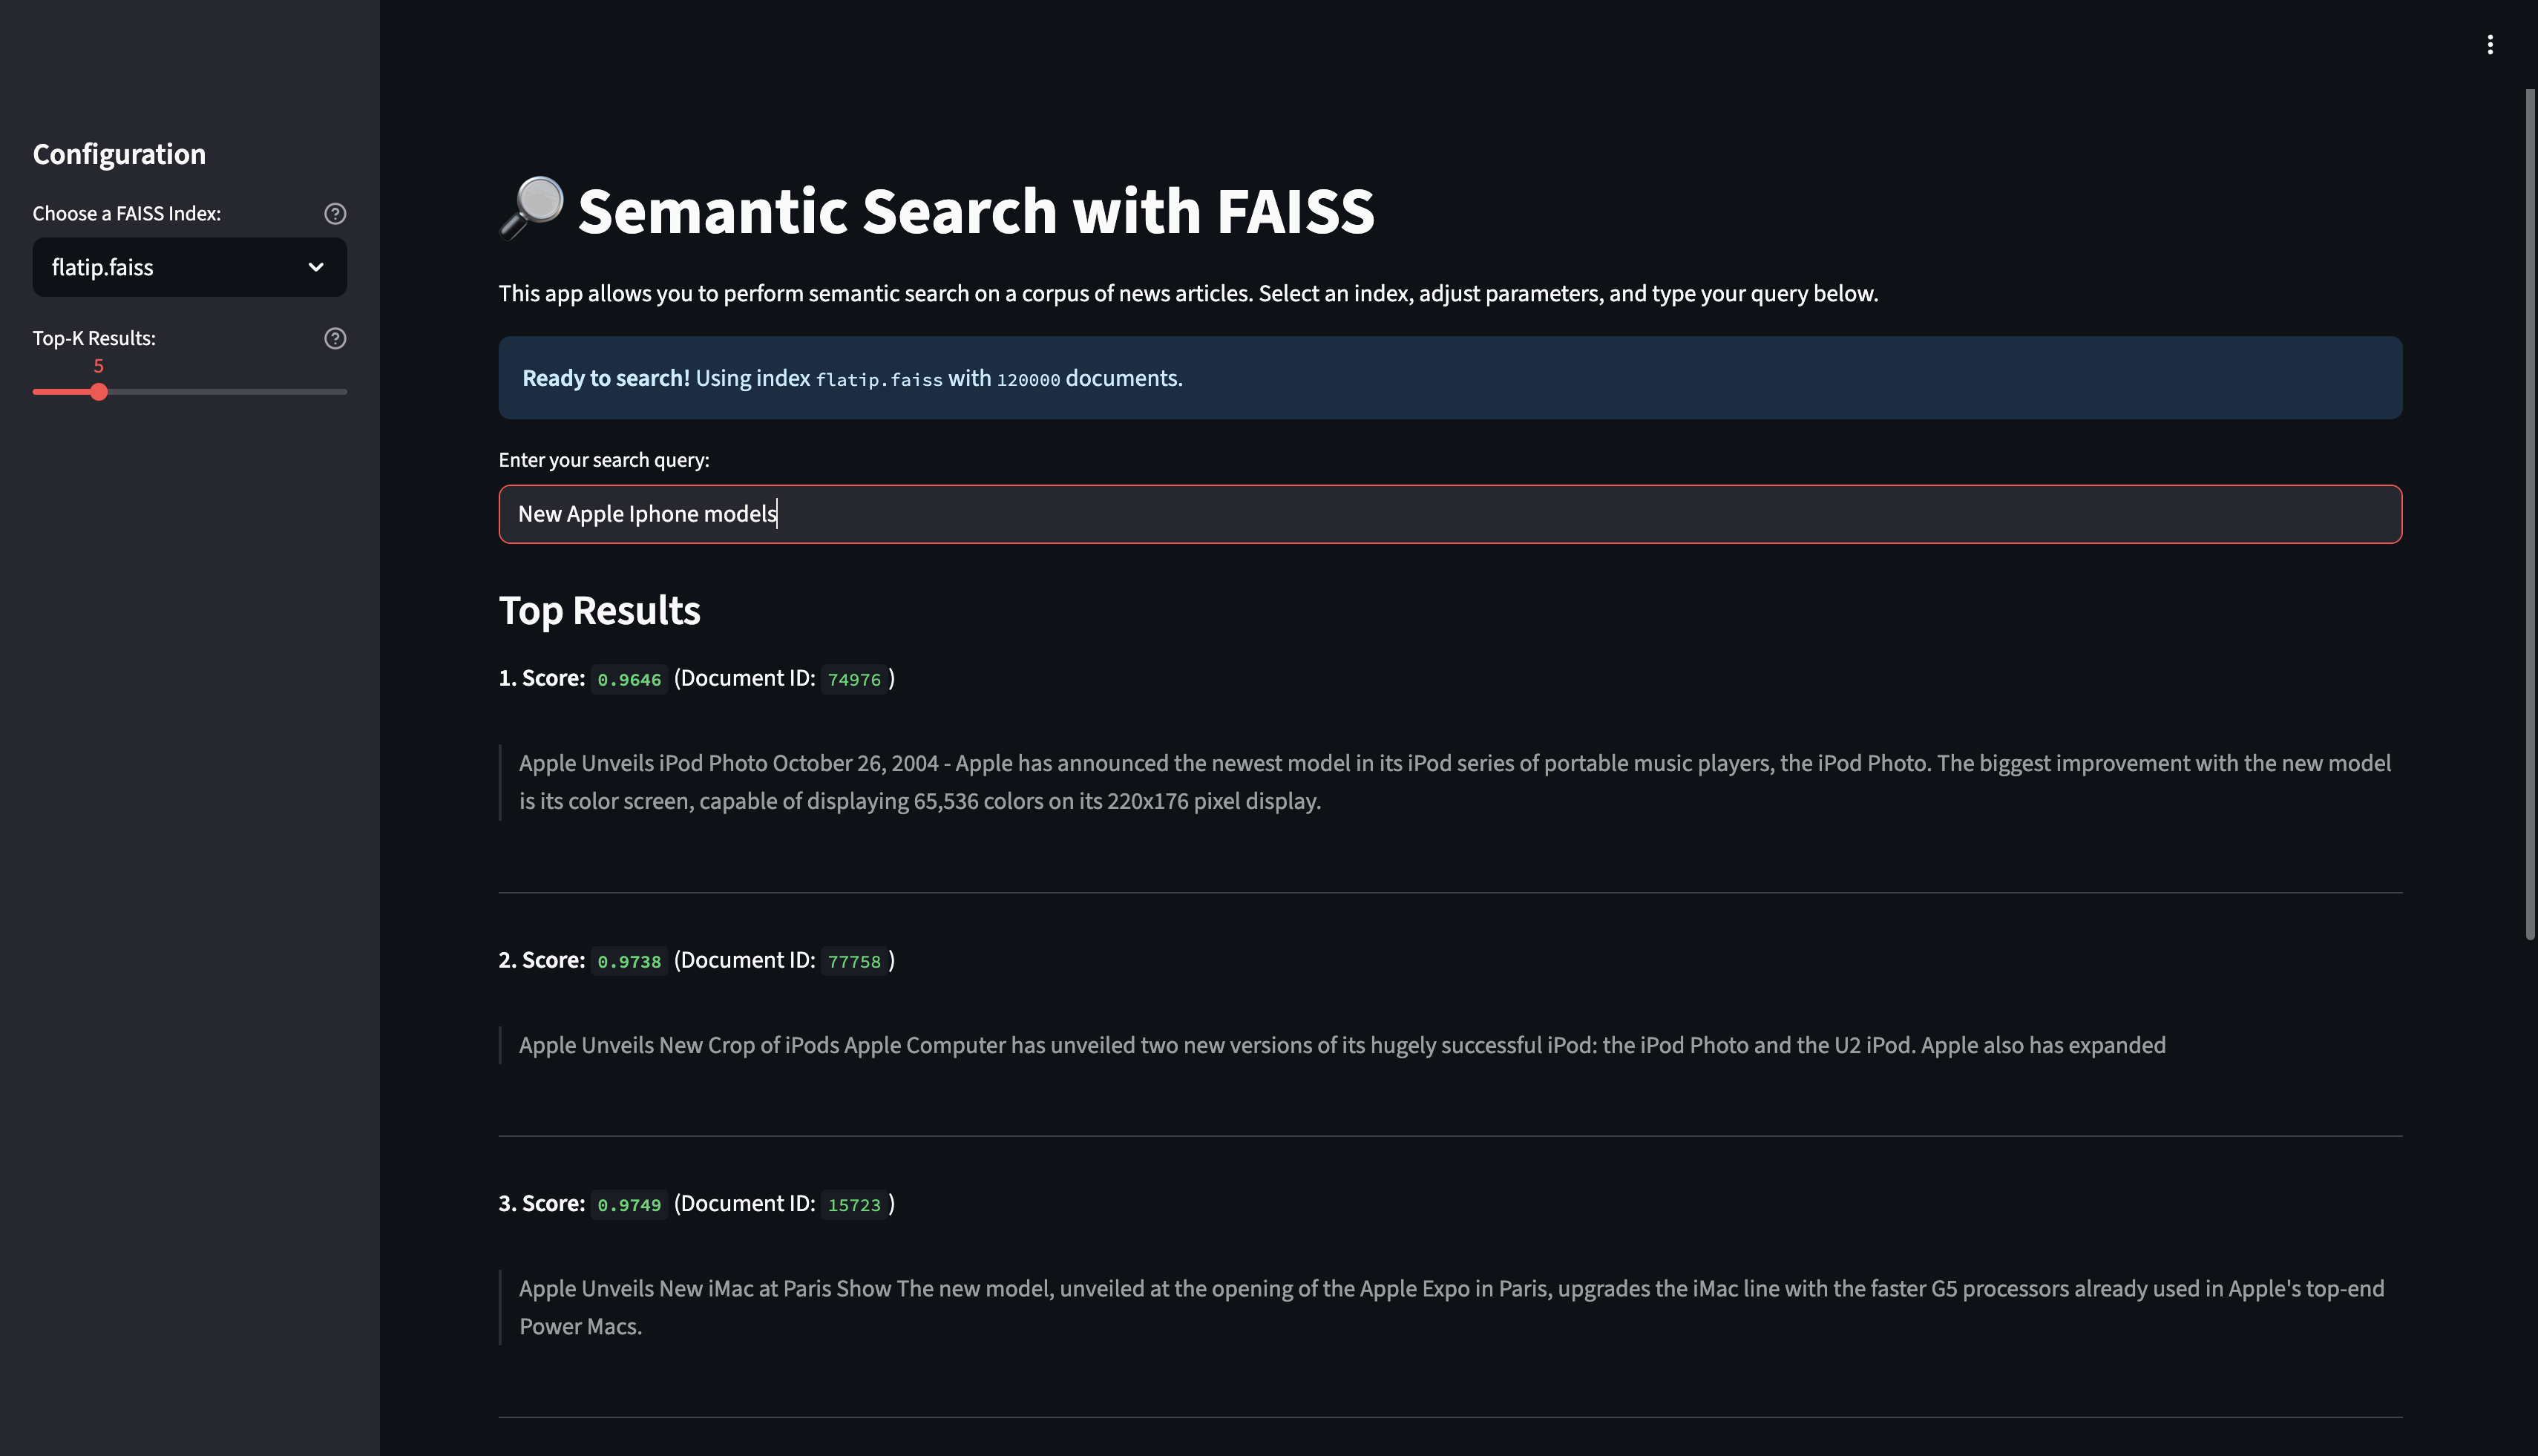This screenshot has width=2538, height=1456.
Task: Click the page vertical scrollbar
Action: pos(2530,514)
